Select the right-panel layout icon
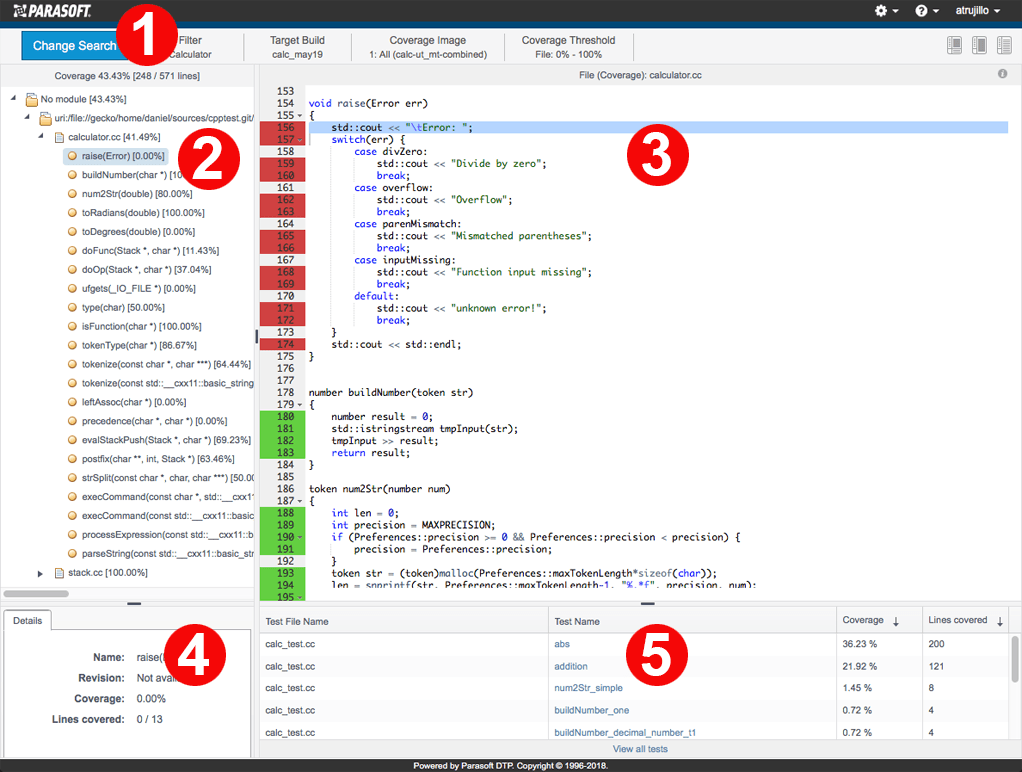Screen dimensions: 1022x772 pyautogui.click(x=1004, y=45)
